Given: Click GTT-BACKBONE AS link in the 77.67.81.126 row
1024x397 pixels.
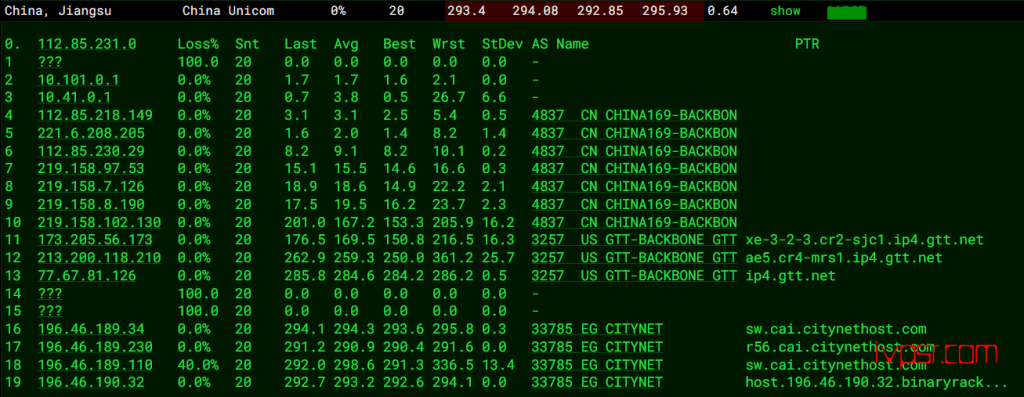Looking at the screenshot, I should (634, 276).
